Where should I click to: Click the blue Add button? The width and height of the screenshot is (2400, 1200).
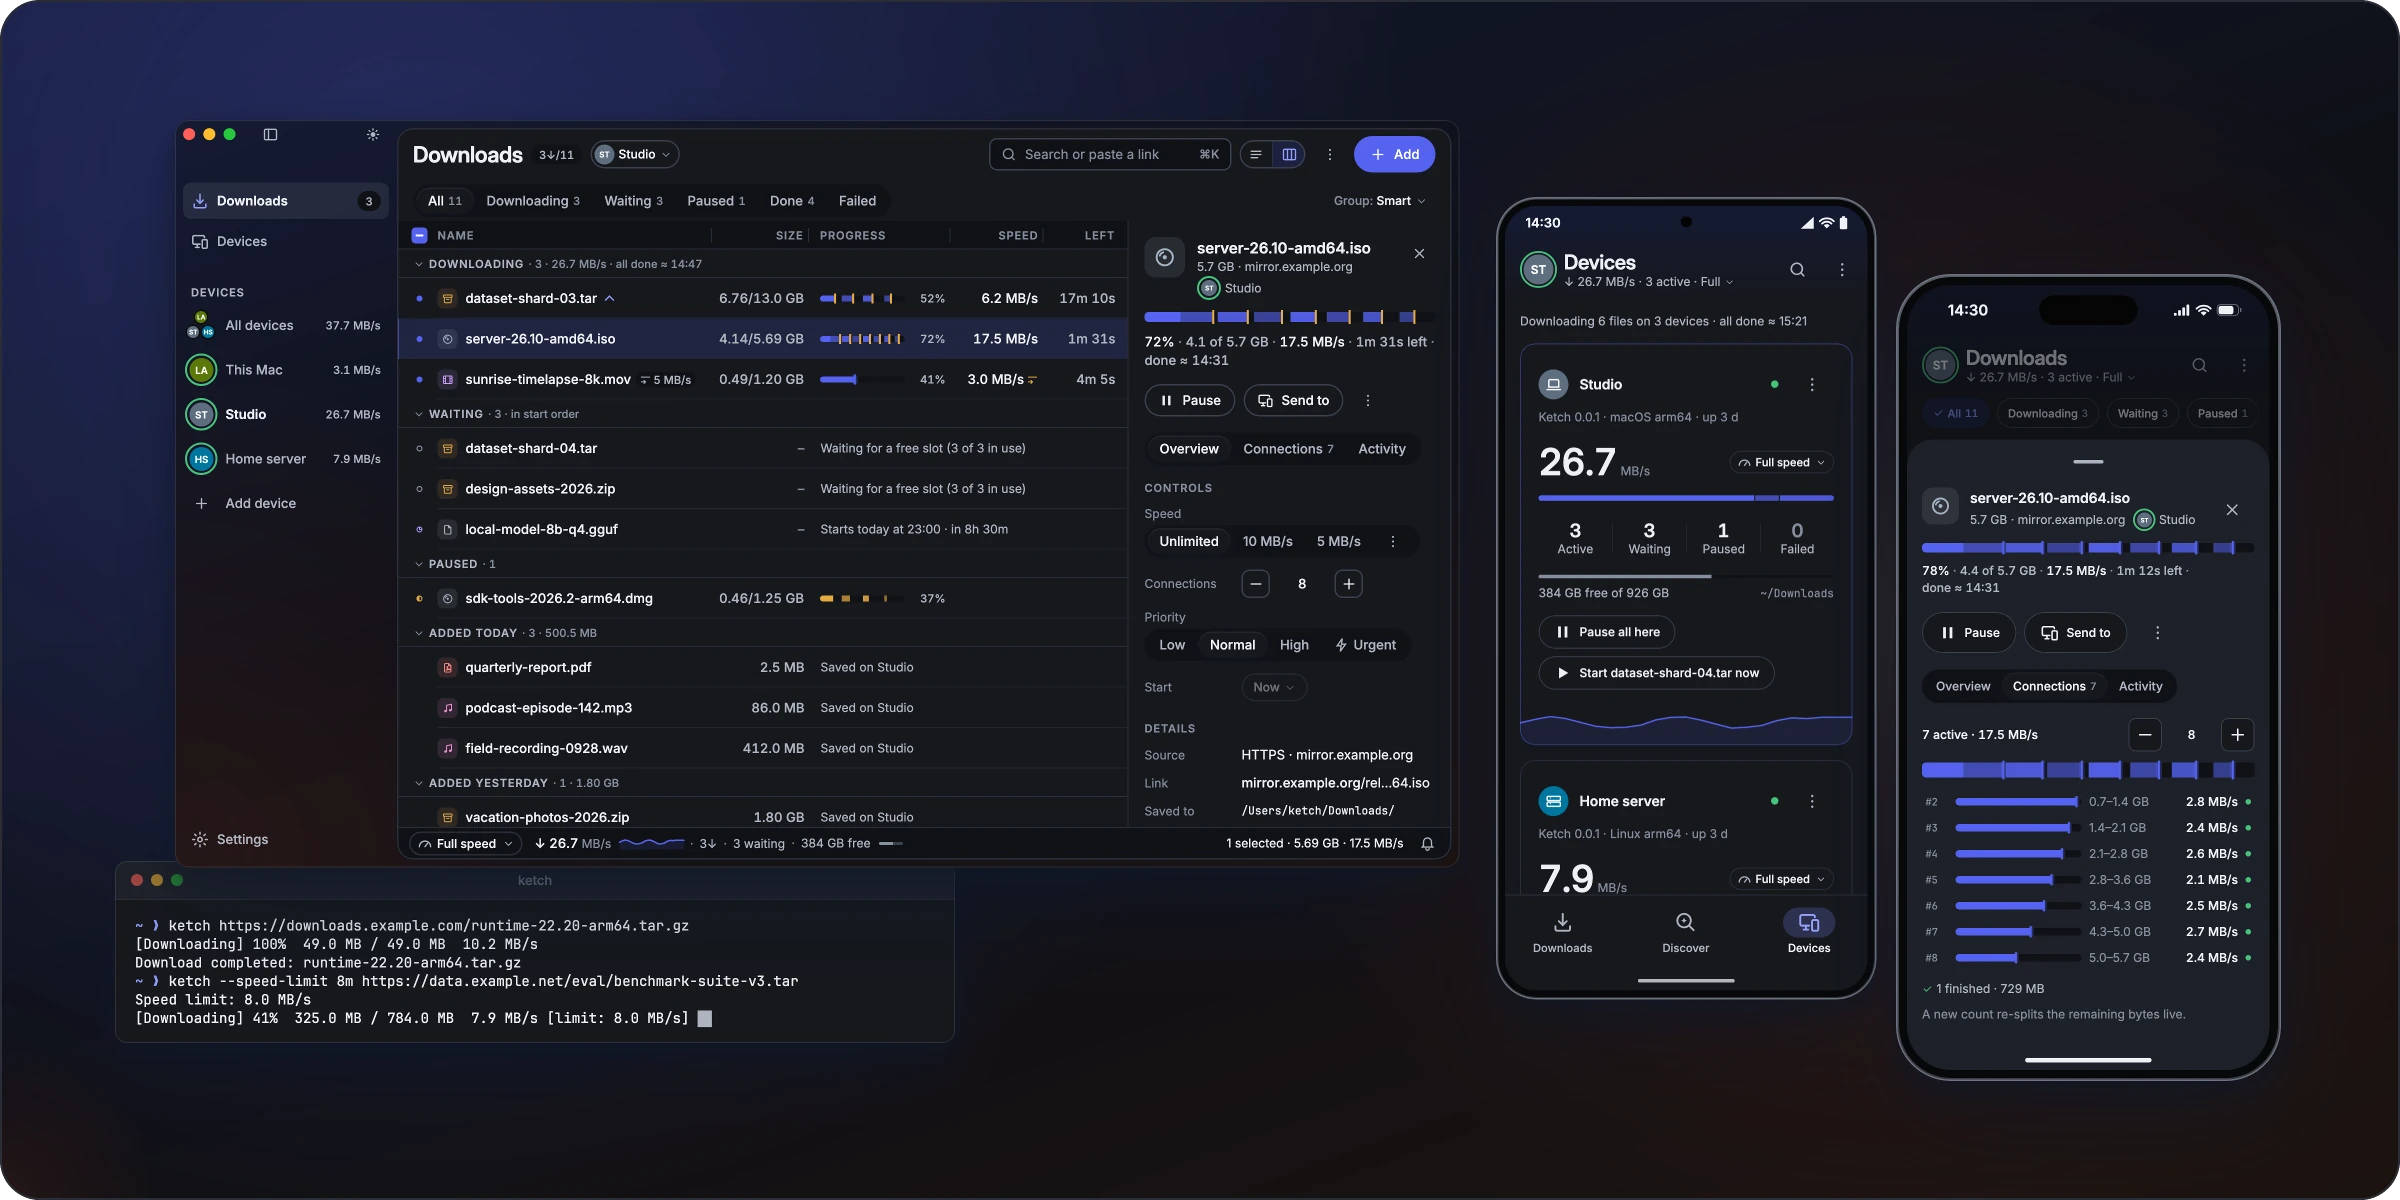pyautogui.click(x=1394, y=154)
